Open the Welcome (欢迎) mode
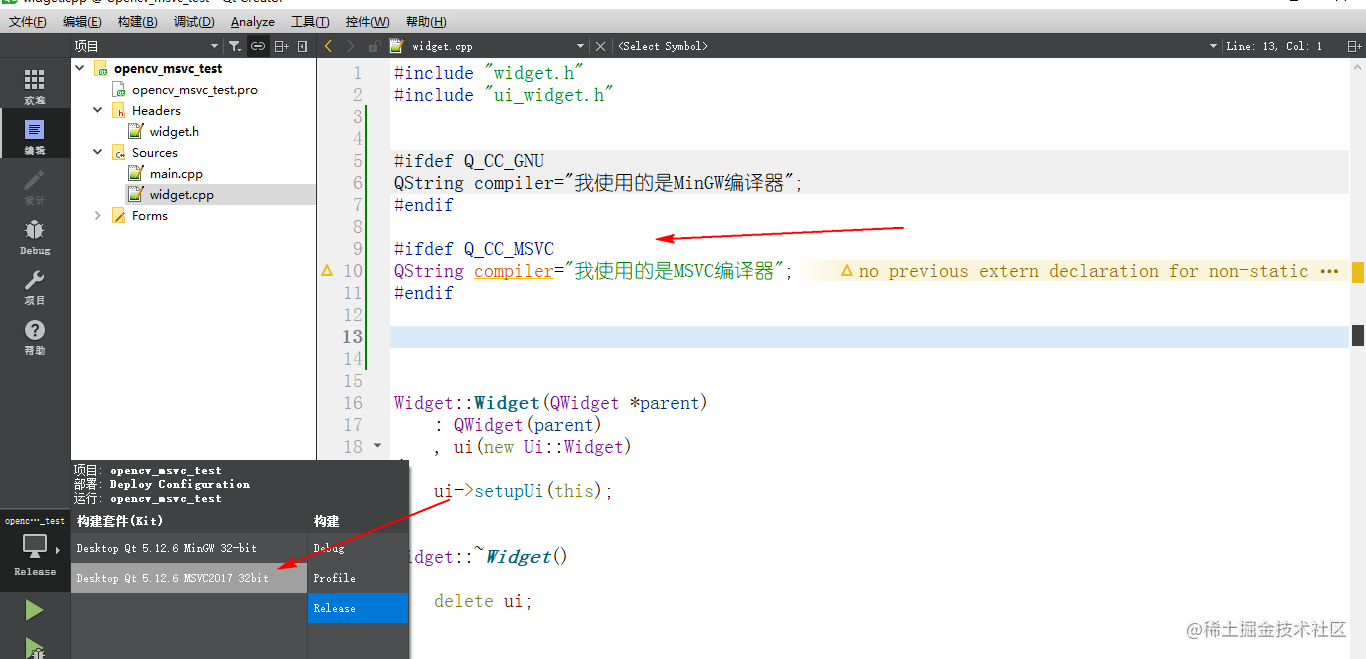The width and height of the screenshot is (1366, 659). click(35, 86)
